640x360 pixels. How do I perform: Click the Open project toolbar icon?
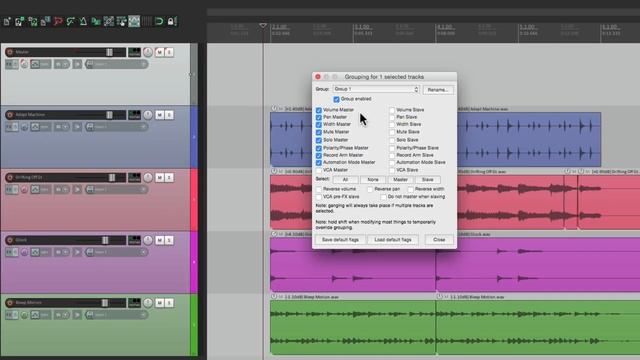point(20,21)
